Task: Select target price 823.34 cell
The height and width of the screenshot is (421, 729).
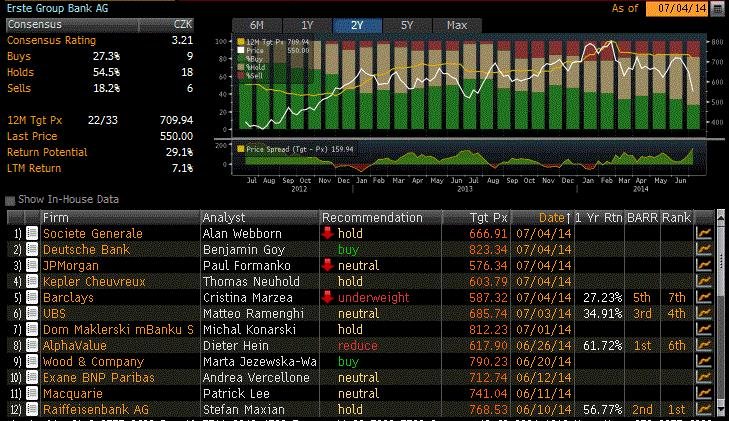Action: pos(488,250)
